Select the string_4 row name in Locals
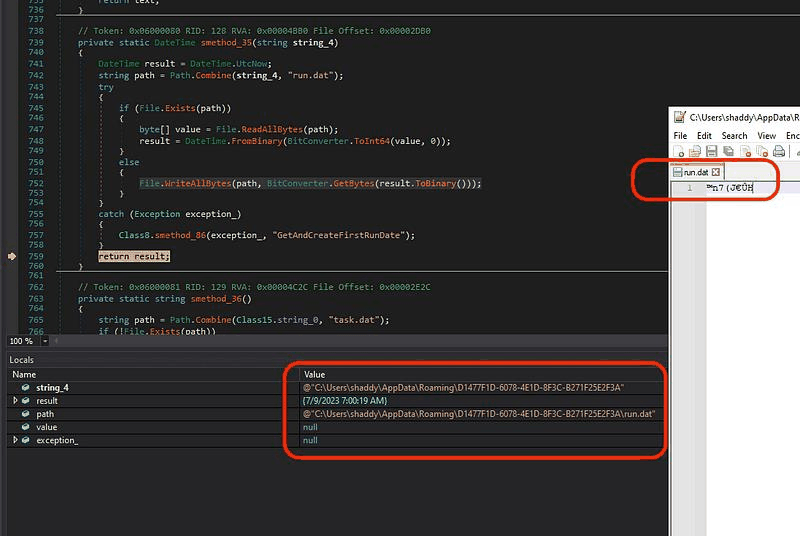800x536 pixels. (52, 388)
